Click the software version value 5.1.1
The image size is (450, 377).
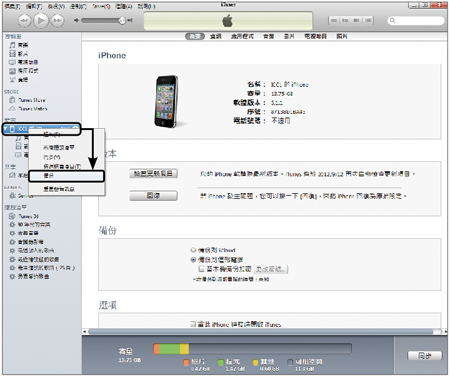coord(277,103)
